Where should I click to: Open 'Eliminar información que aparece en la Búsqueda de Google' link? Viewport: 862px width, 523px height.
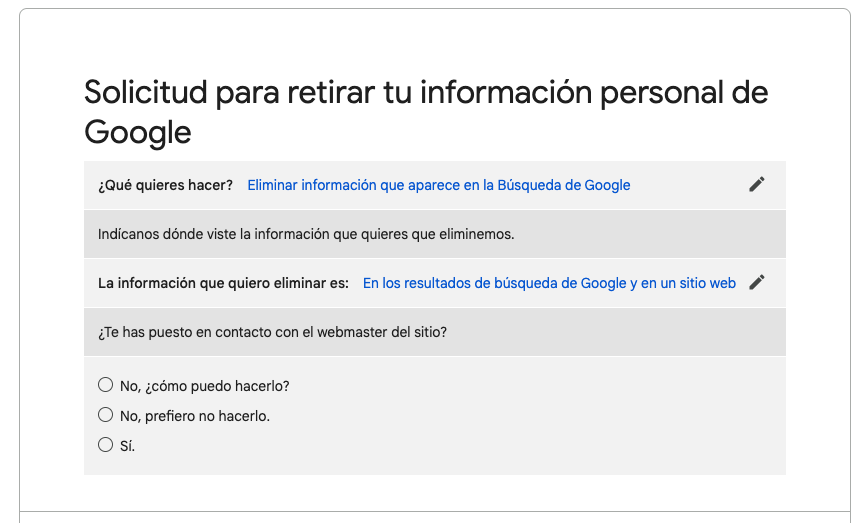(439, 185)
